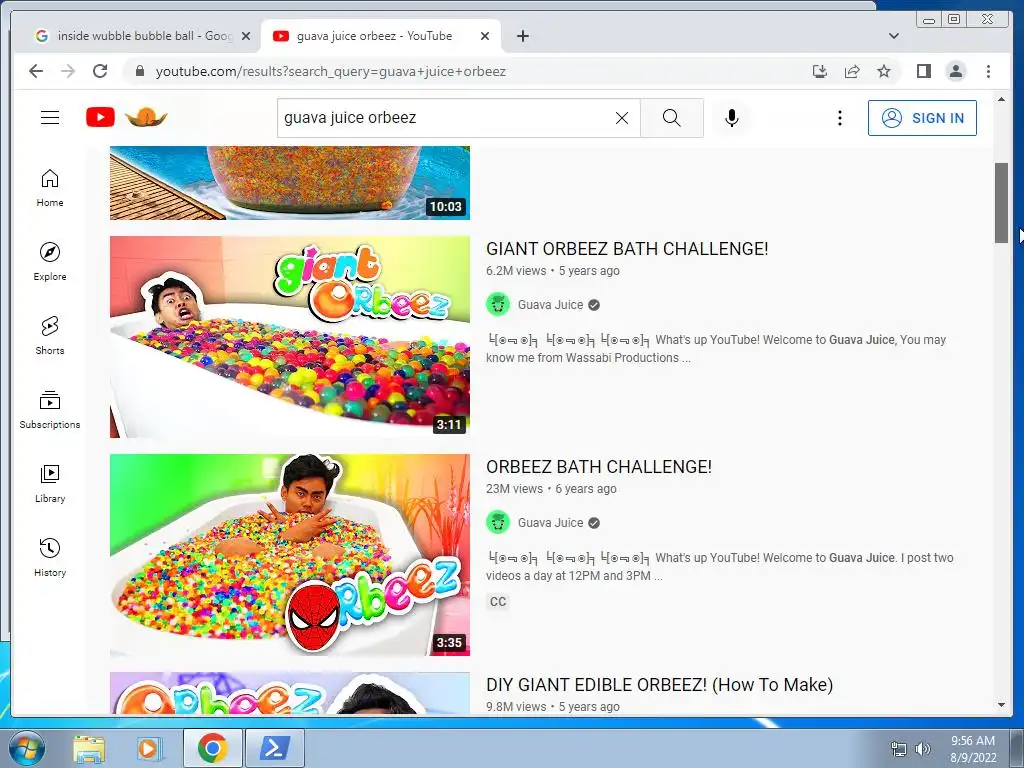The width and height of the screenshot is (1024, 768).
Task: Play the 10:03 video thumbnail
Action: click(290, 183)
